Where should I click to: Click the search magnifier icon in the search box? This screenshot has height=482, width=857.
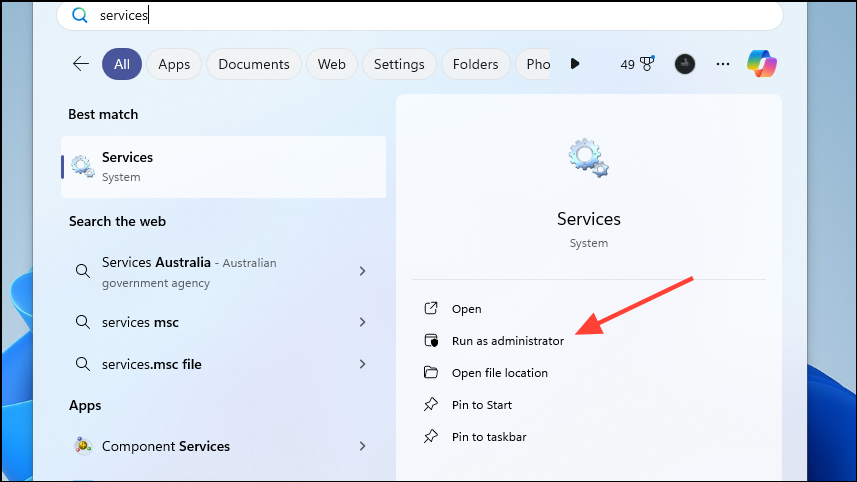point(80,15)
